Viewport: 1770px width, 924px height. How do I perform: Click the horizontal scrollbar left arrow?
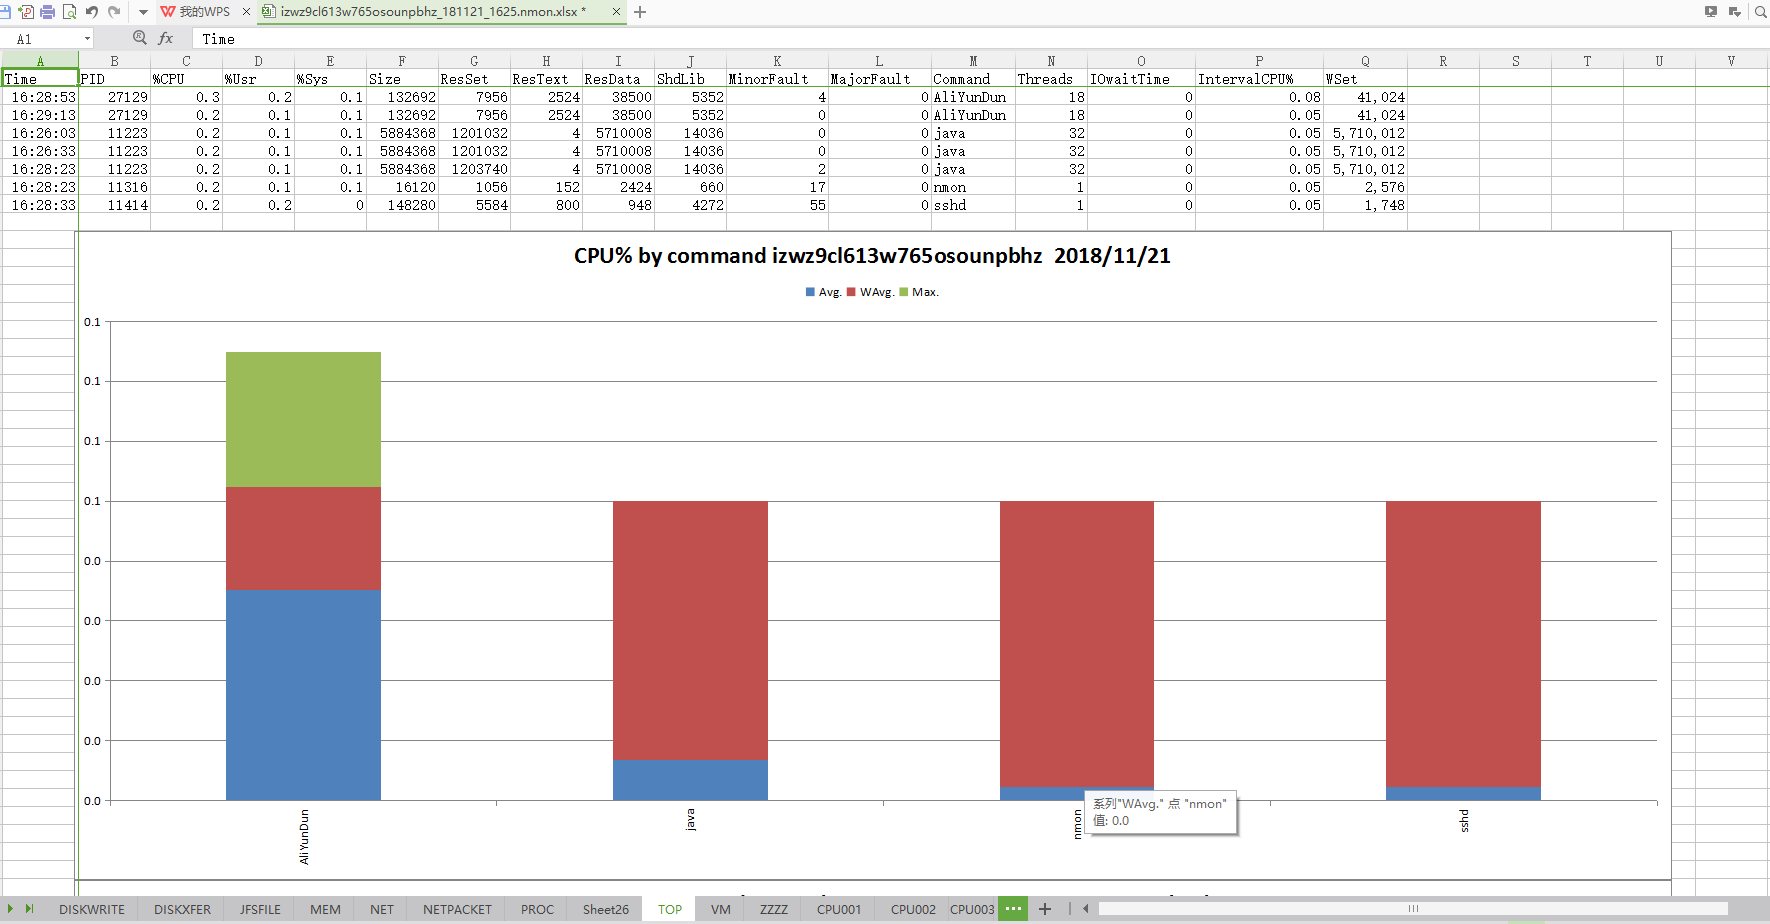pyautogui.click(x=1086, y=909)
